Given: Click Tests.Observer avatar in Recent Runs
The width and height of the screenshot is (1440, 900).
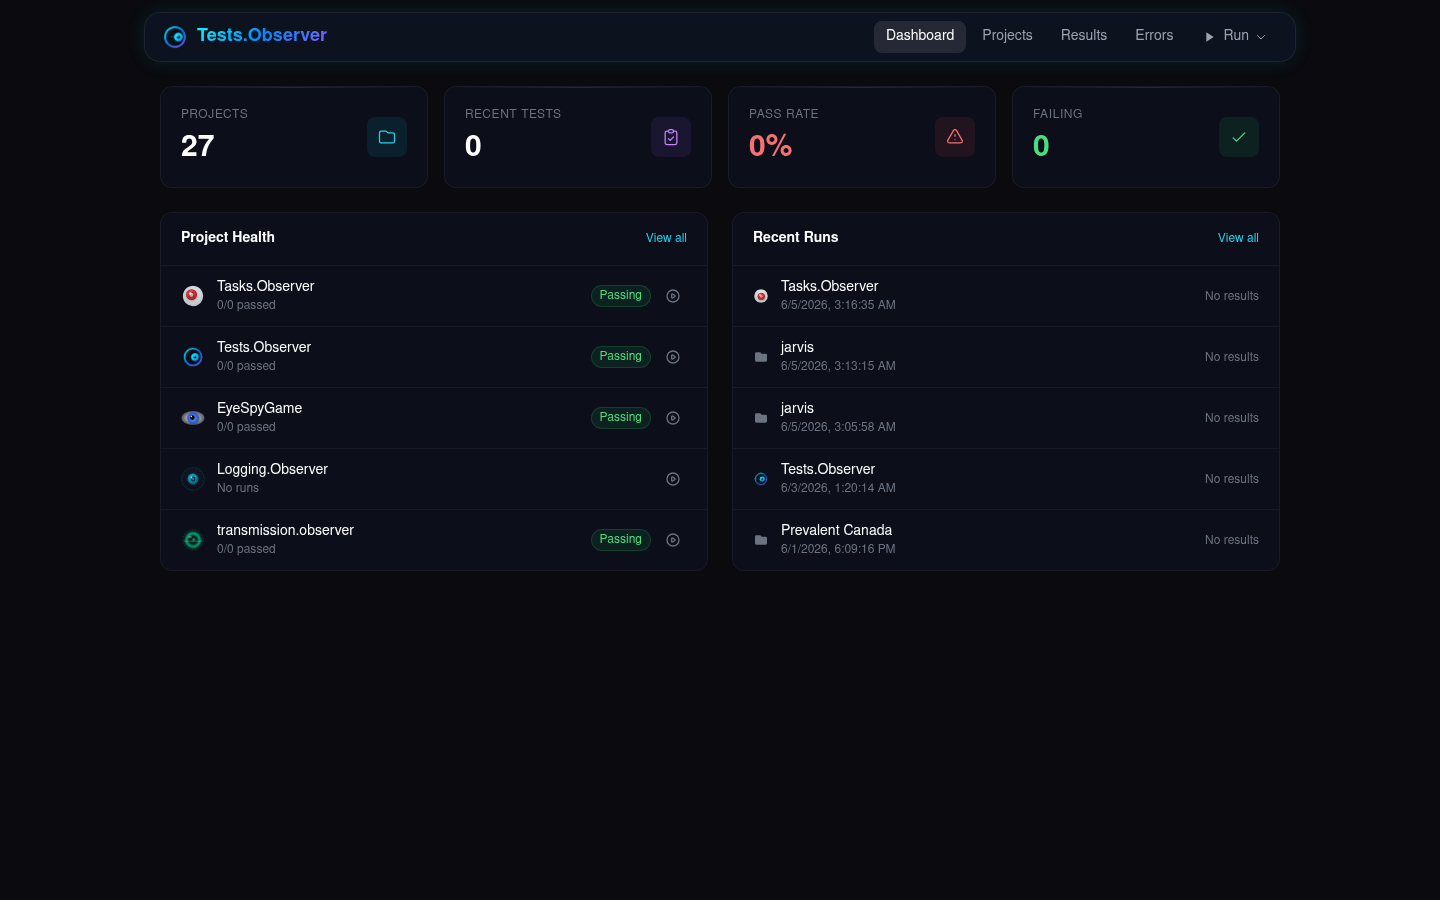Looking at the screenshot, I should tap(761, 479).
